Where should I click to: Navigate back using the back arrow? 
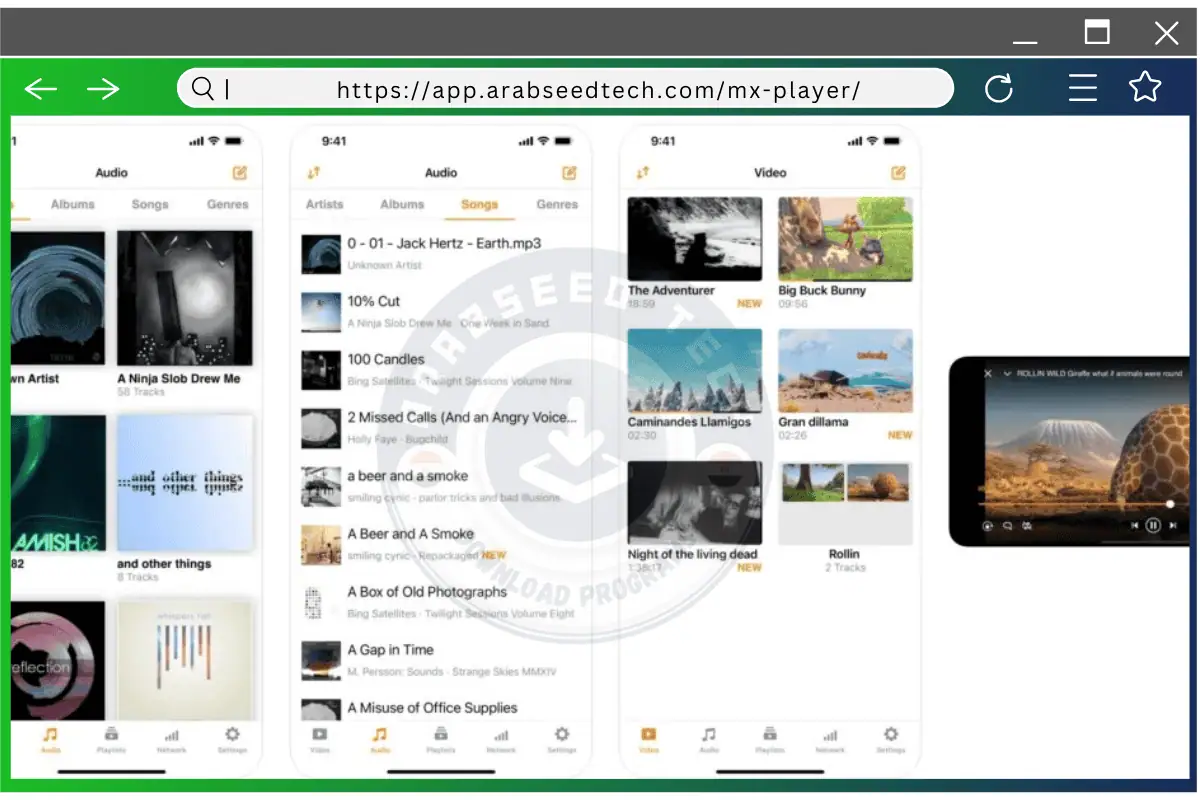(x=40, y=88)
